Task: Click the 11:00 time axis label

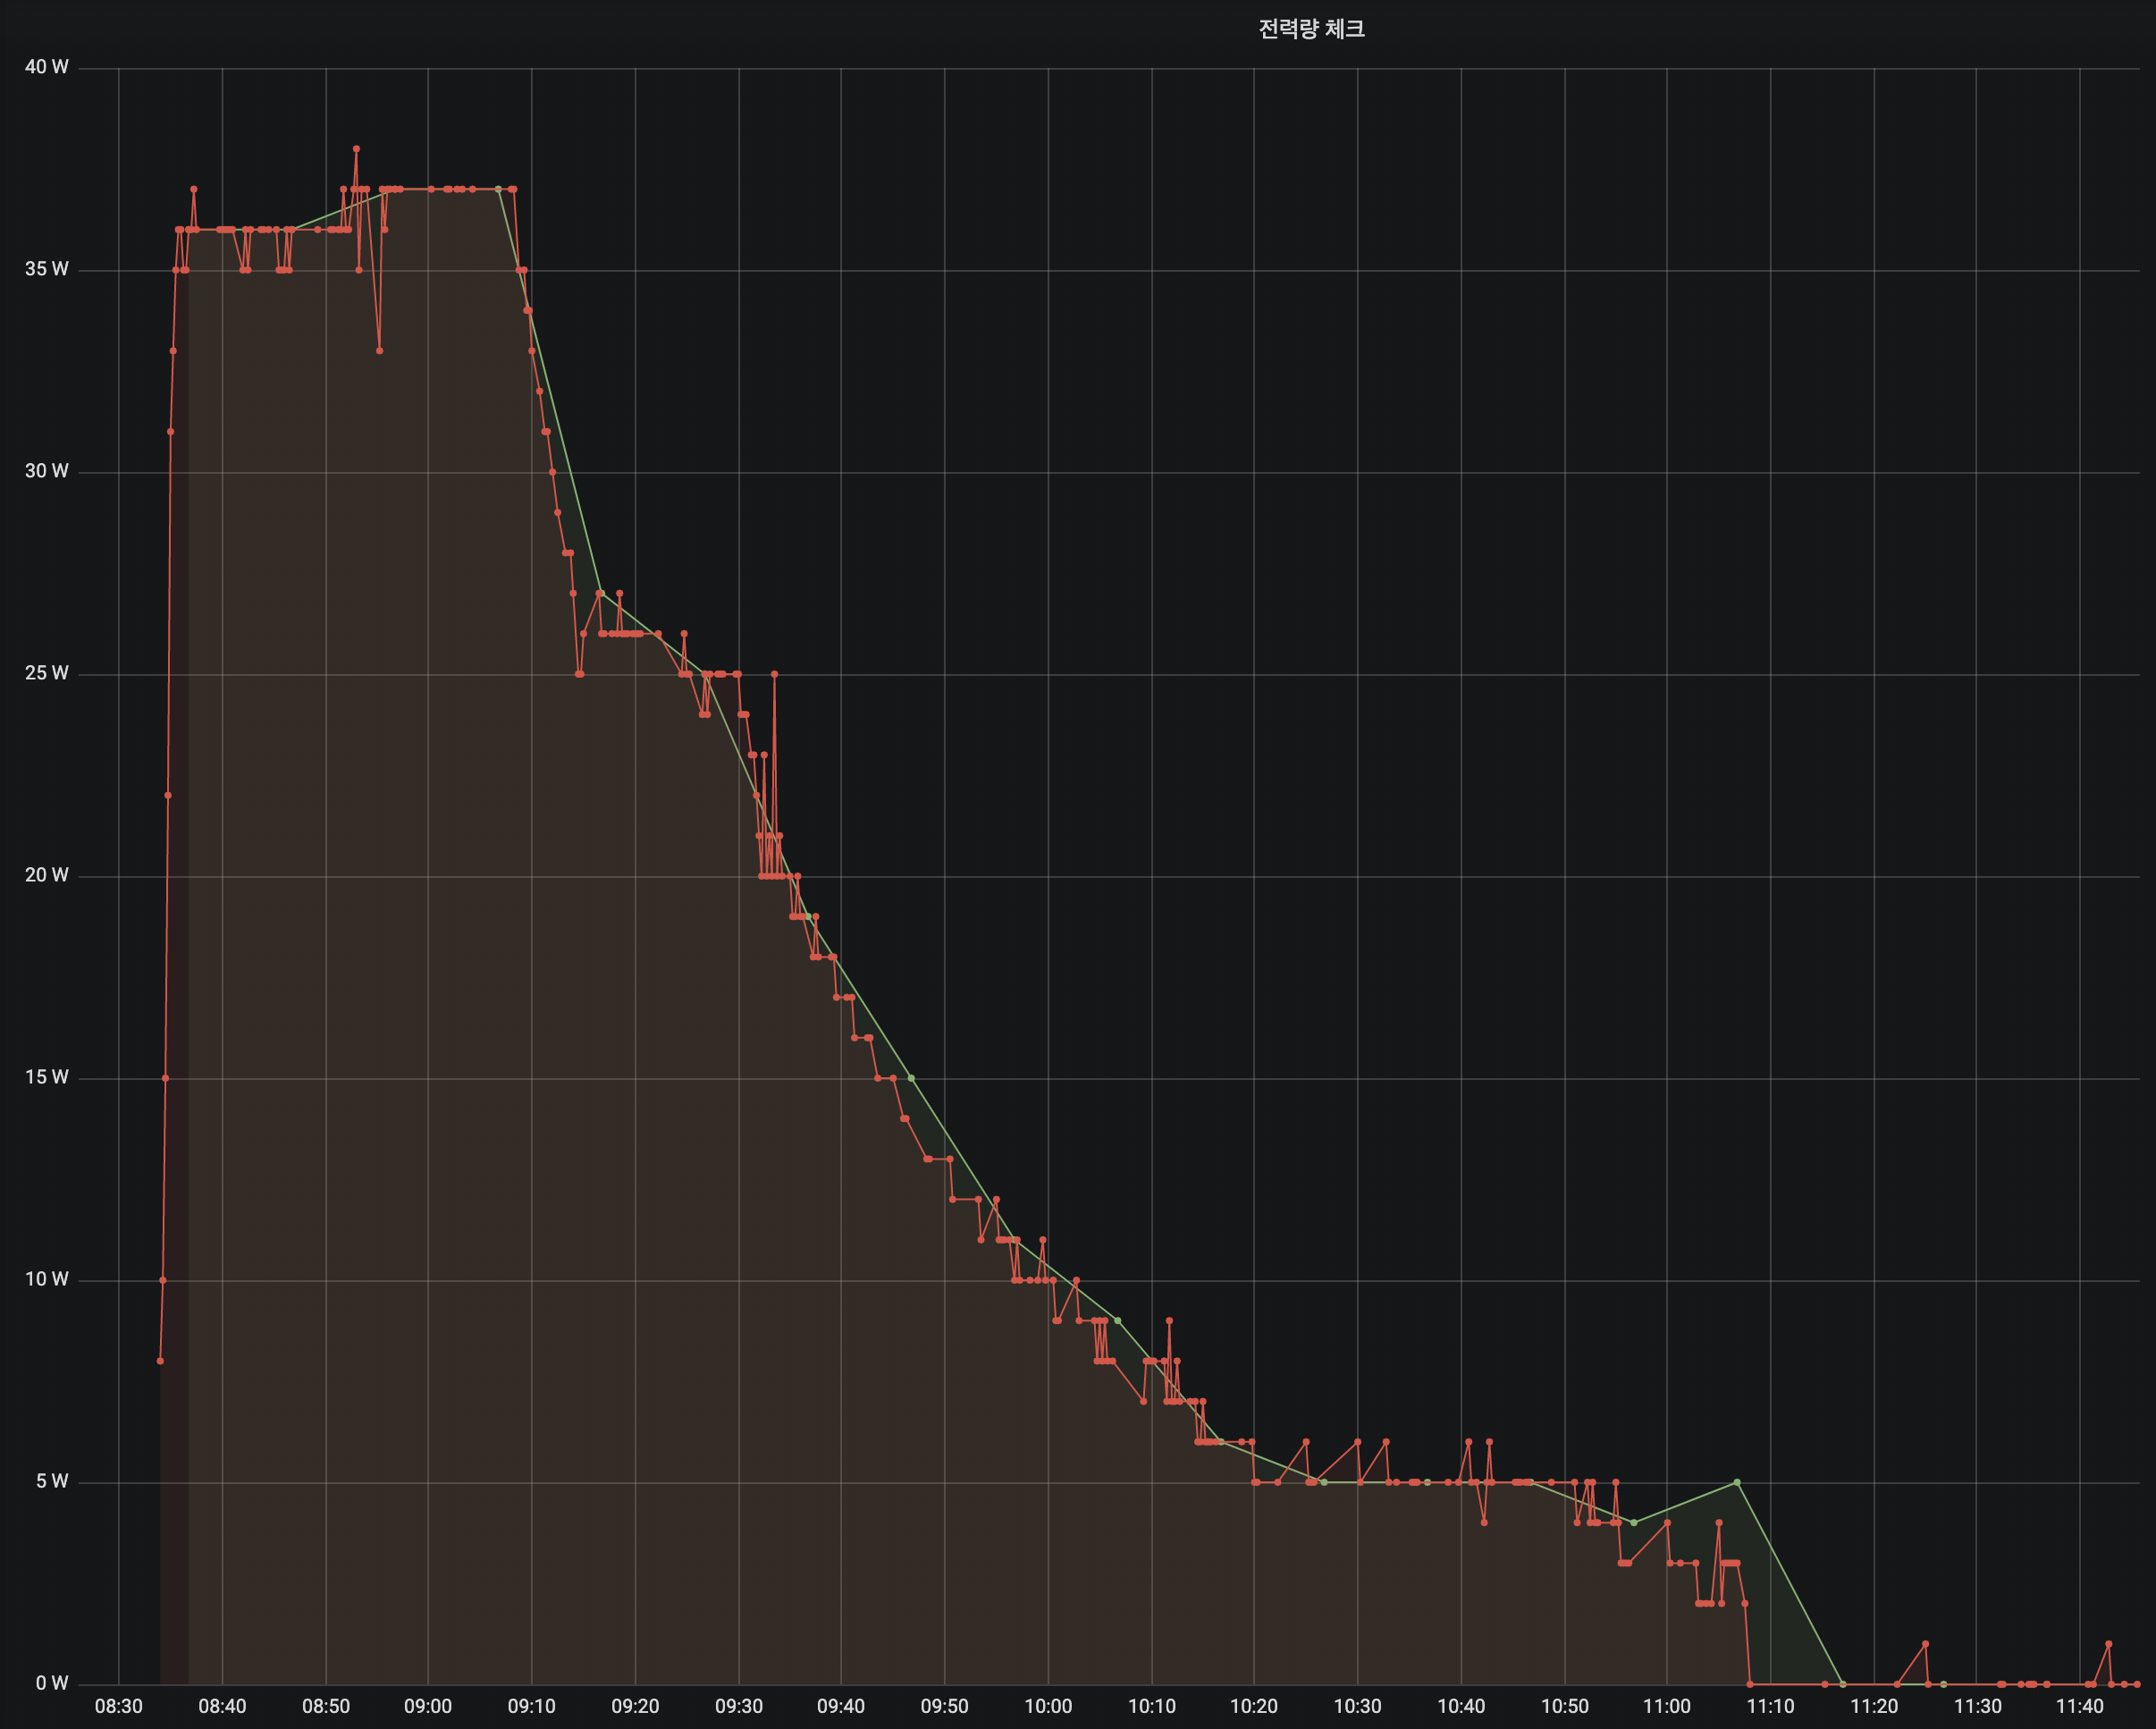Action: click(x=1667, y=1706)
